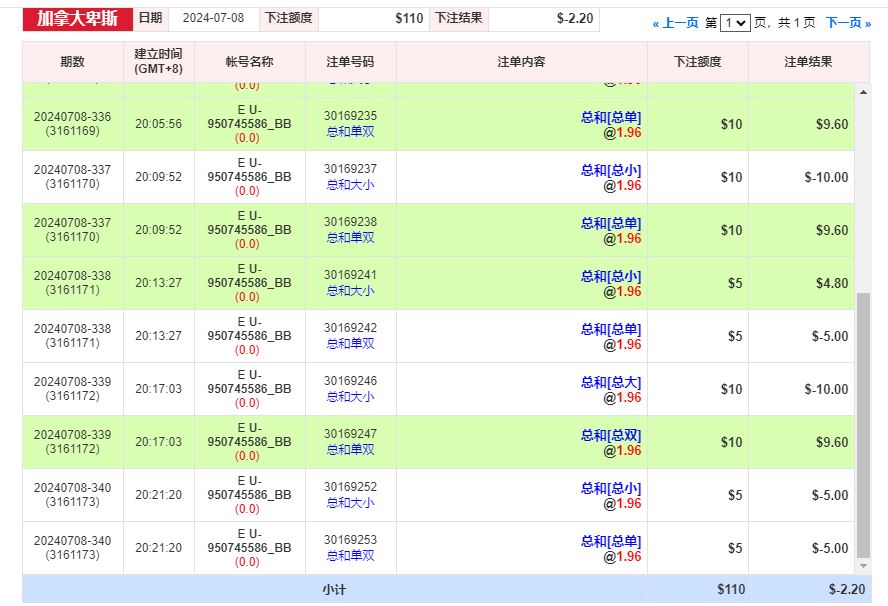
Task: Click the vertical scrollbar thumb
Action: pyautogui.click(x=863, y=425)
